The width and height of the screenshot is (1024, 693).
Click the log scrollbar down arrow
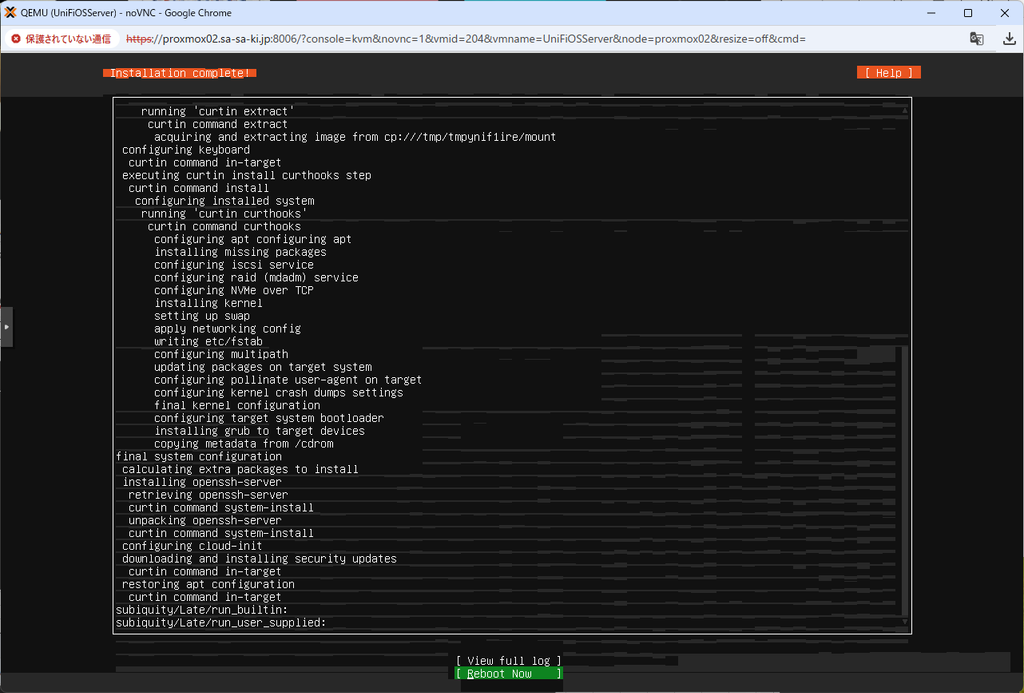point(904,622)
